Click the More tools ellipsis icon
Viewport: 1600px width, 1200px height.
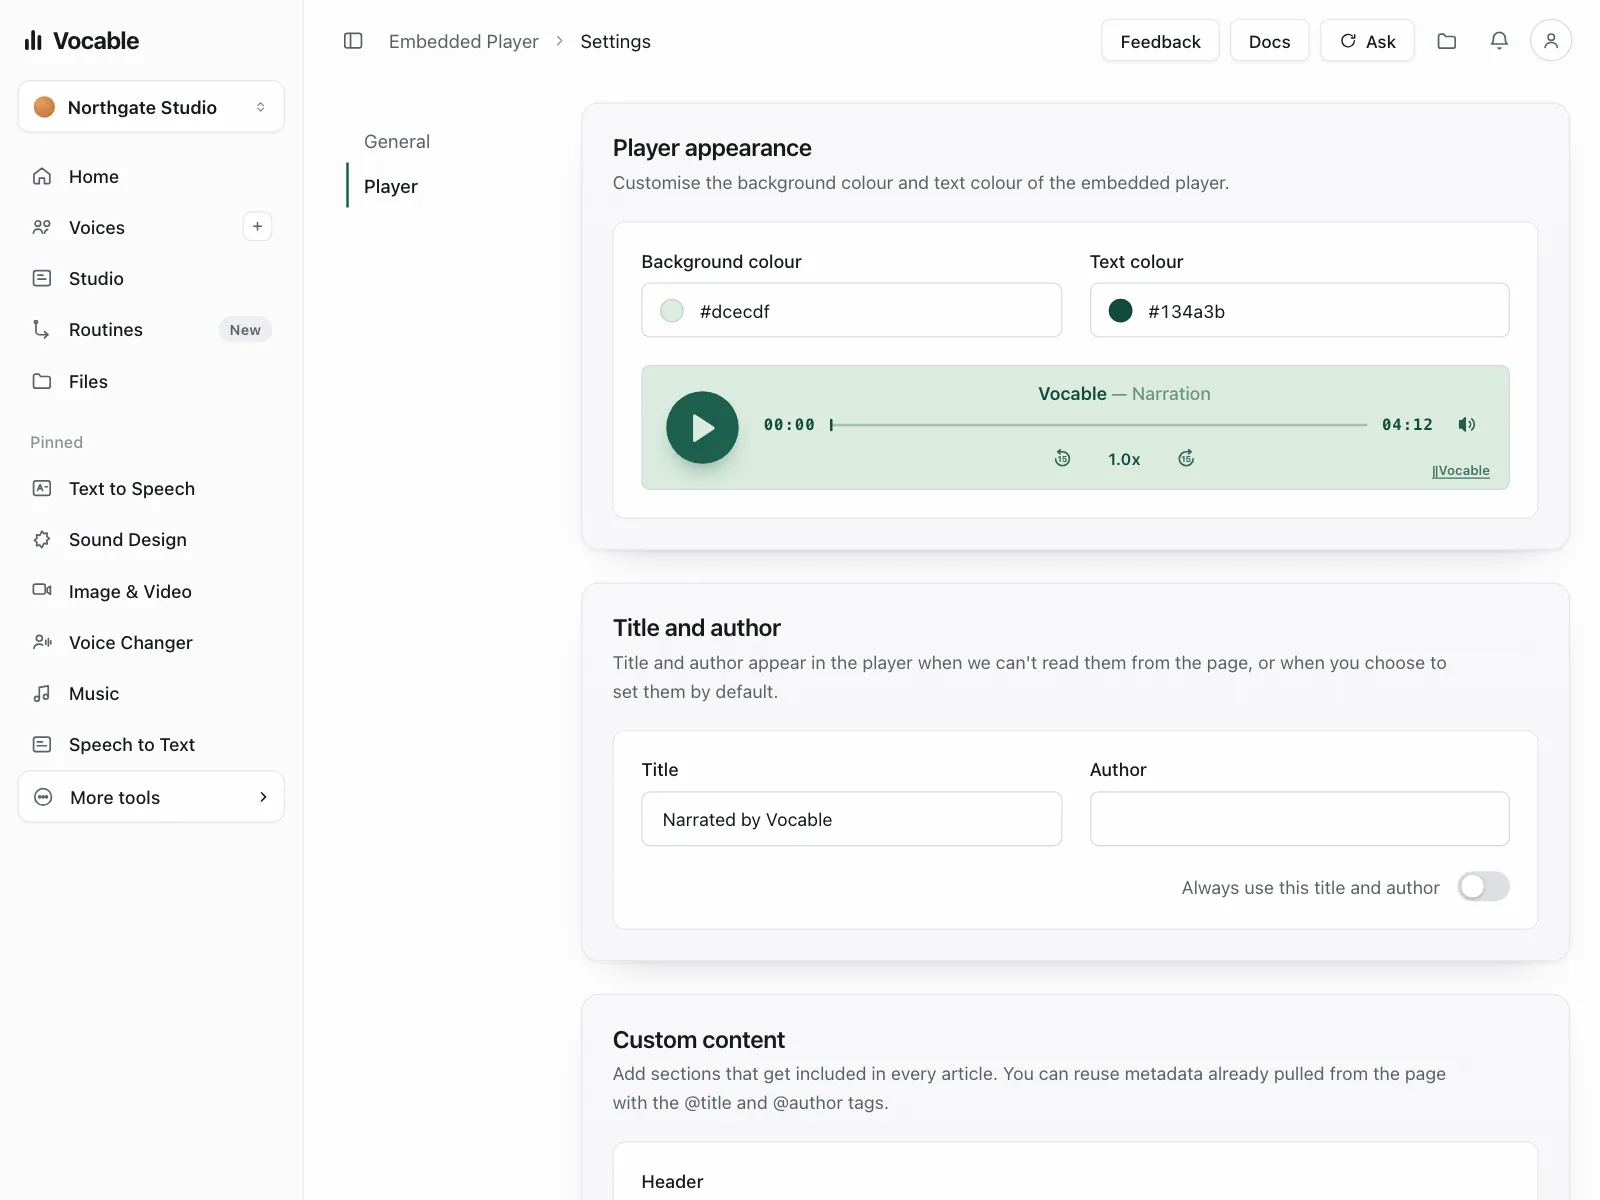[43, 797]
